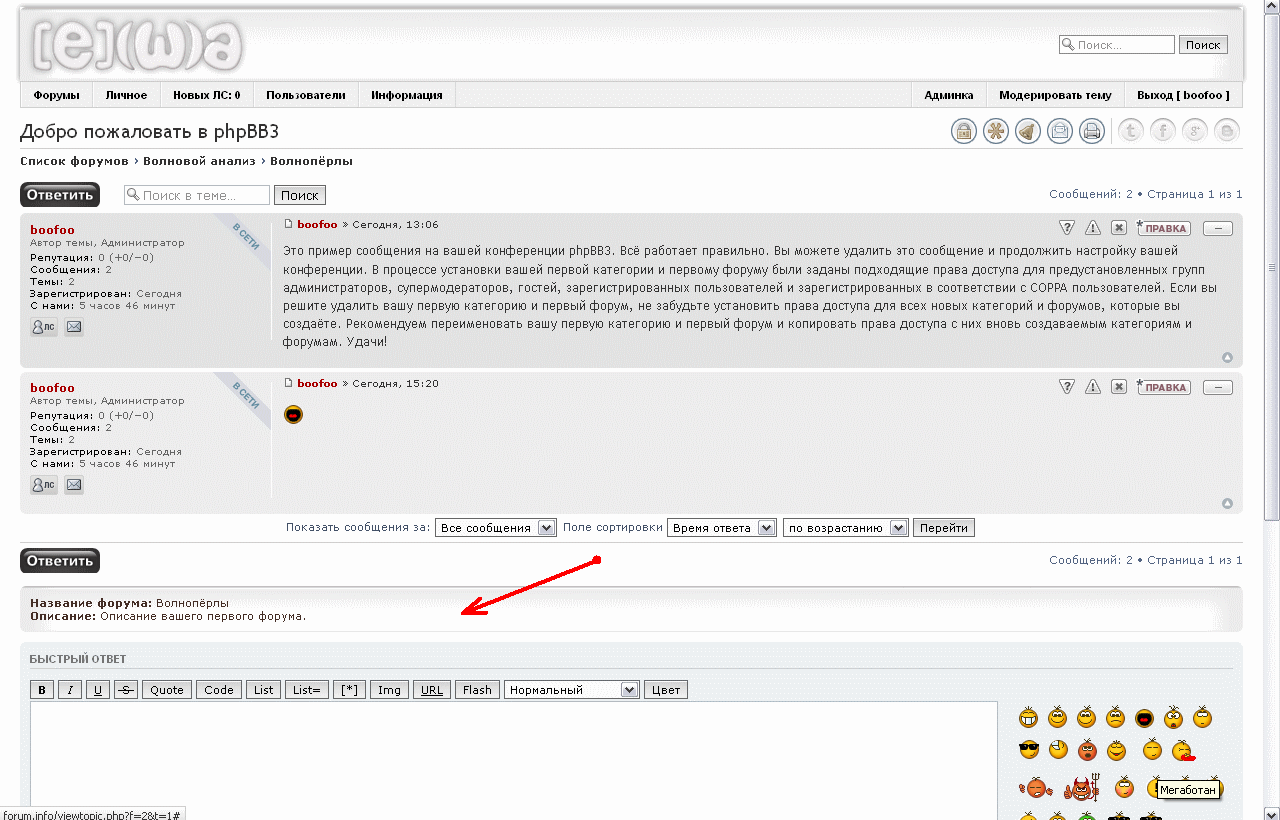Insert the sunglasses smiley
The width and height of the screenshot is (1280, 820).
[x=1029, y=750]
